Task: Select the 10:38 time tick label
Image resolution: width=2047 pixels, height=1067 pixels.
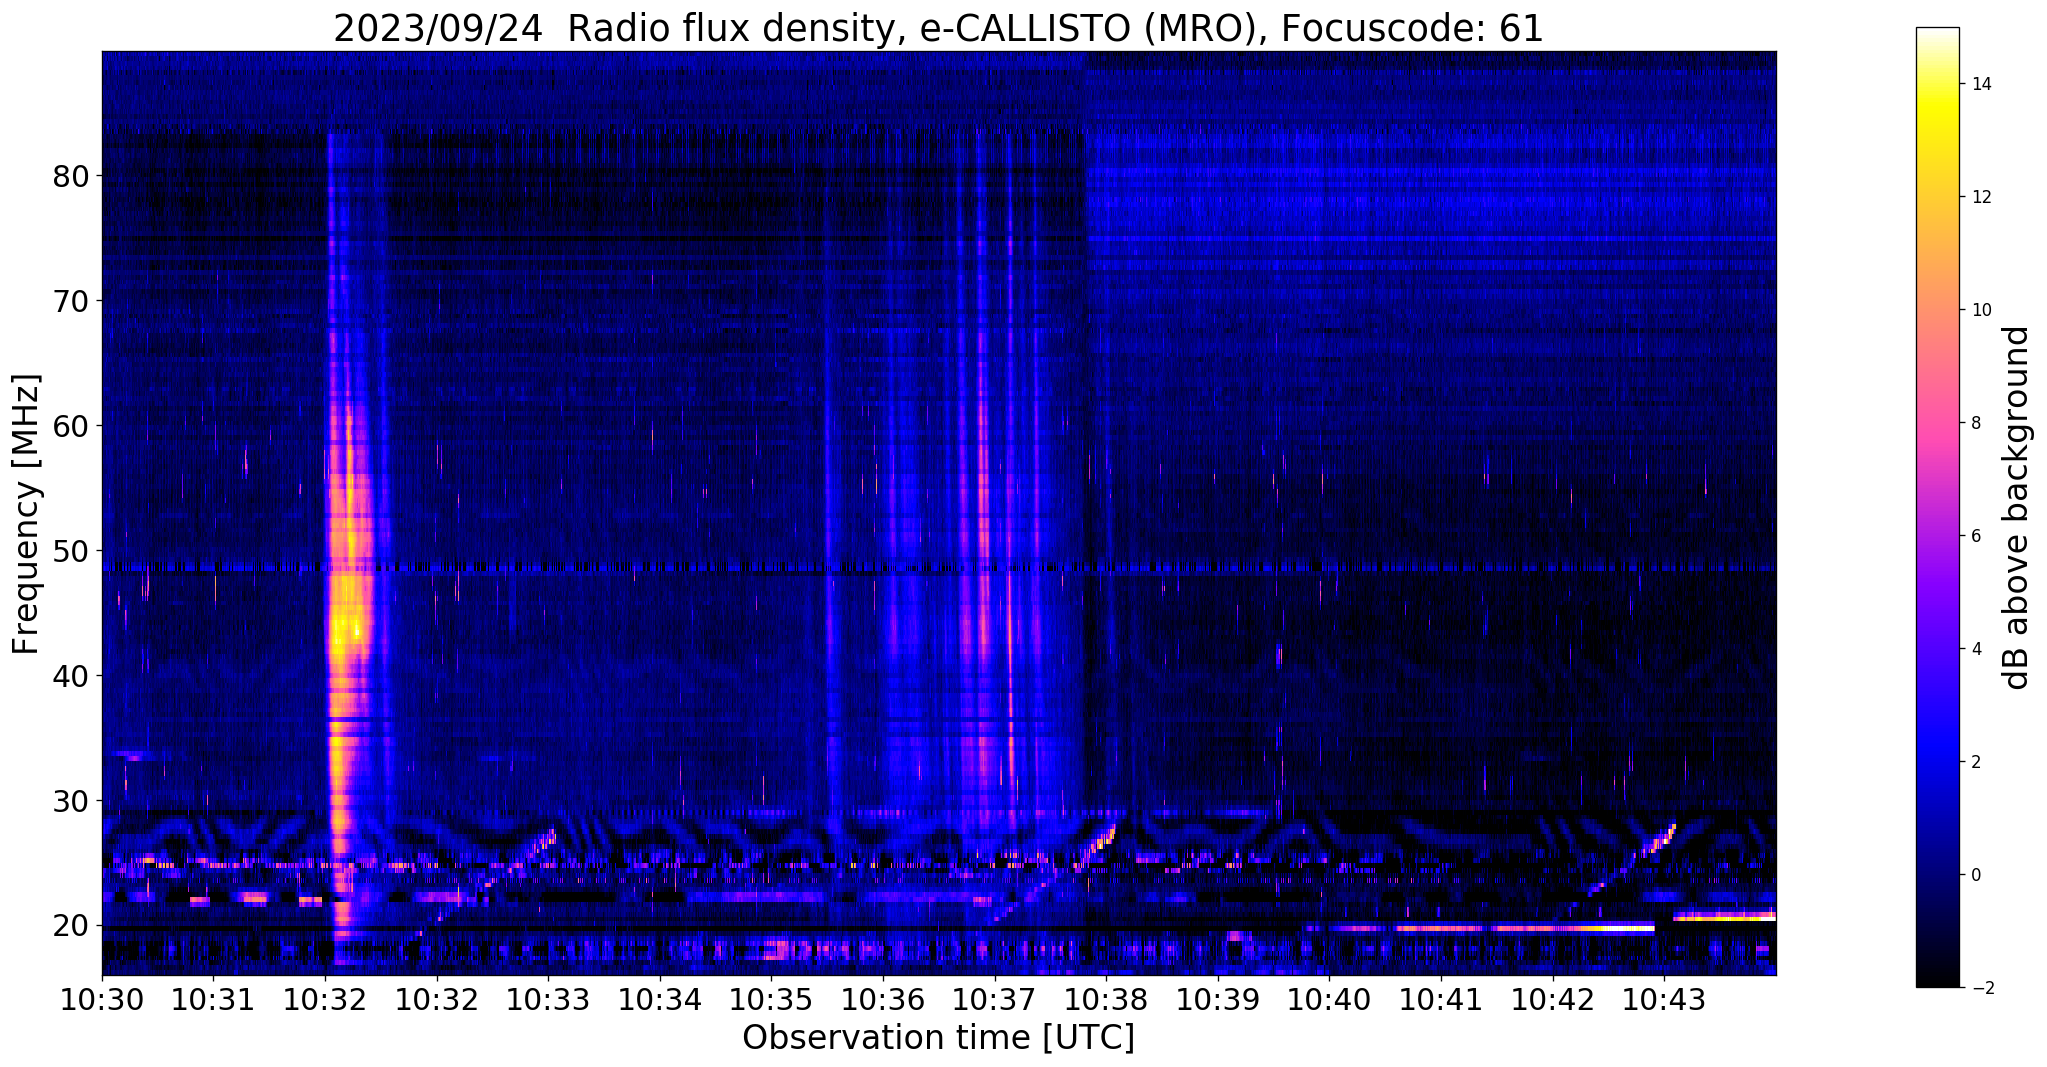Action: pos(1106,1000)
